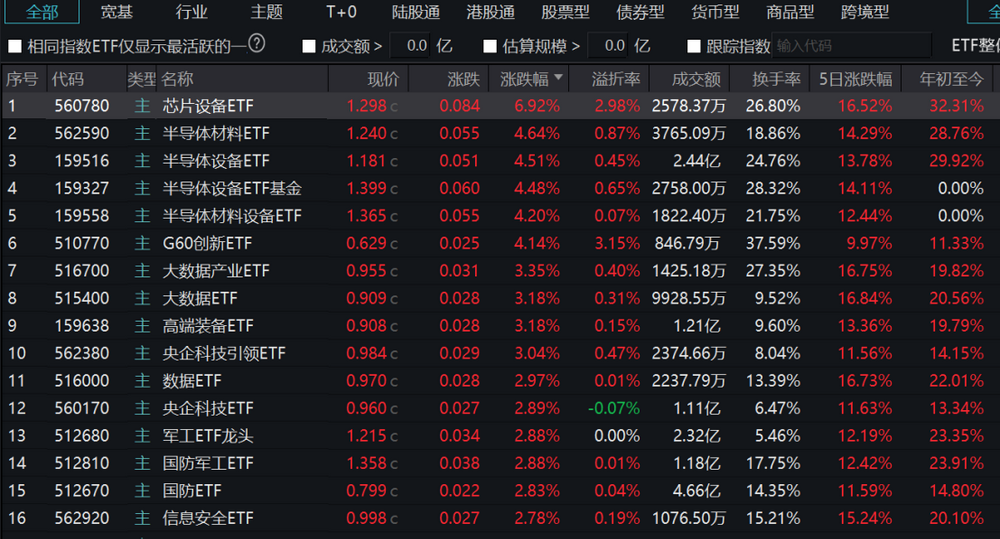Image resolution: width=1000 pixels, height=539 pixels.
Task: Click the 主 type icon for 军工ETF龙头
Action: coord(141,436)
